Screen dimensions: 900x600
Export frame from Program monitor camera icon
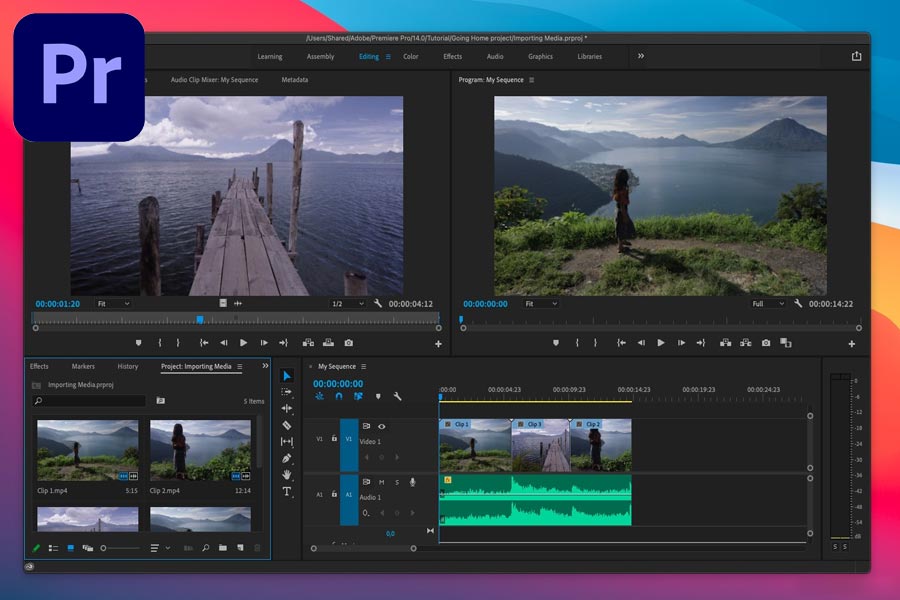[765, 343]
